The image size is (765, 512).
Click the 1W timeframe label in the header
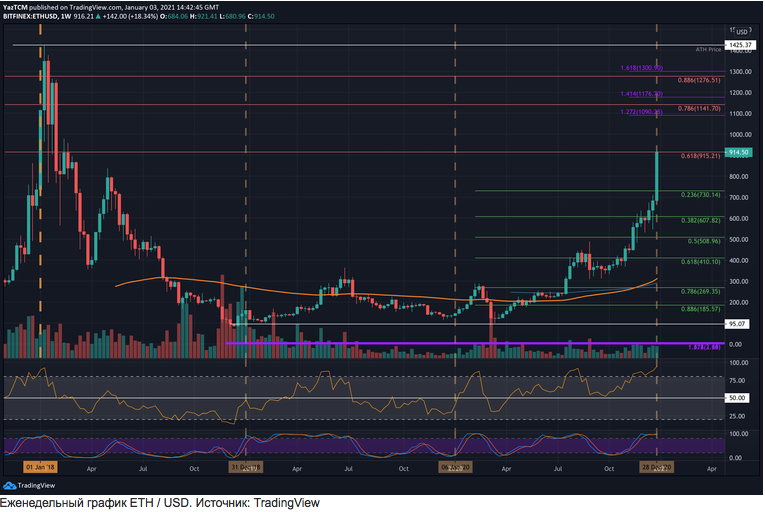point(70,17)
